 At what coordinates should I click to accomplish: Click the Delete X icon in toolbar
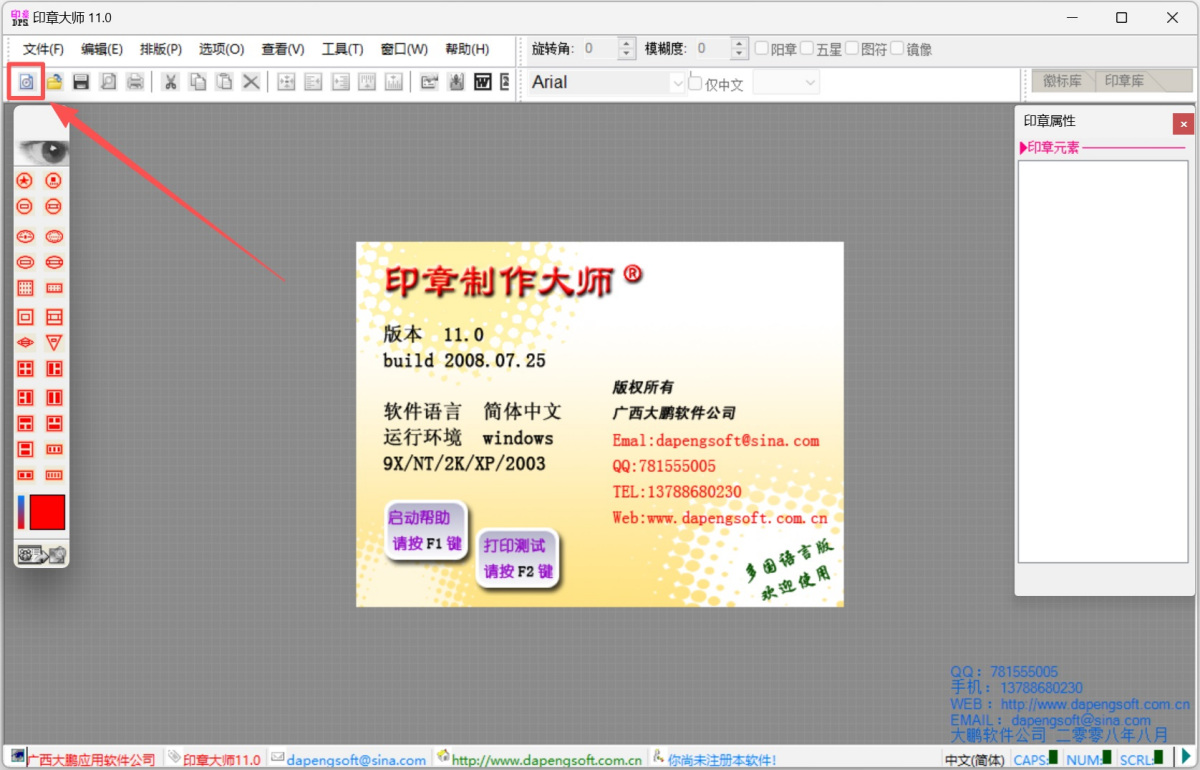251,82
